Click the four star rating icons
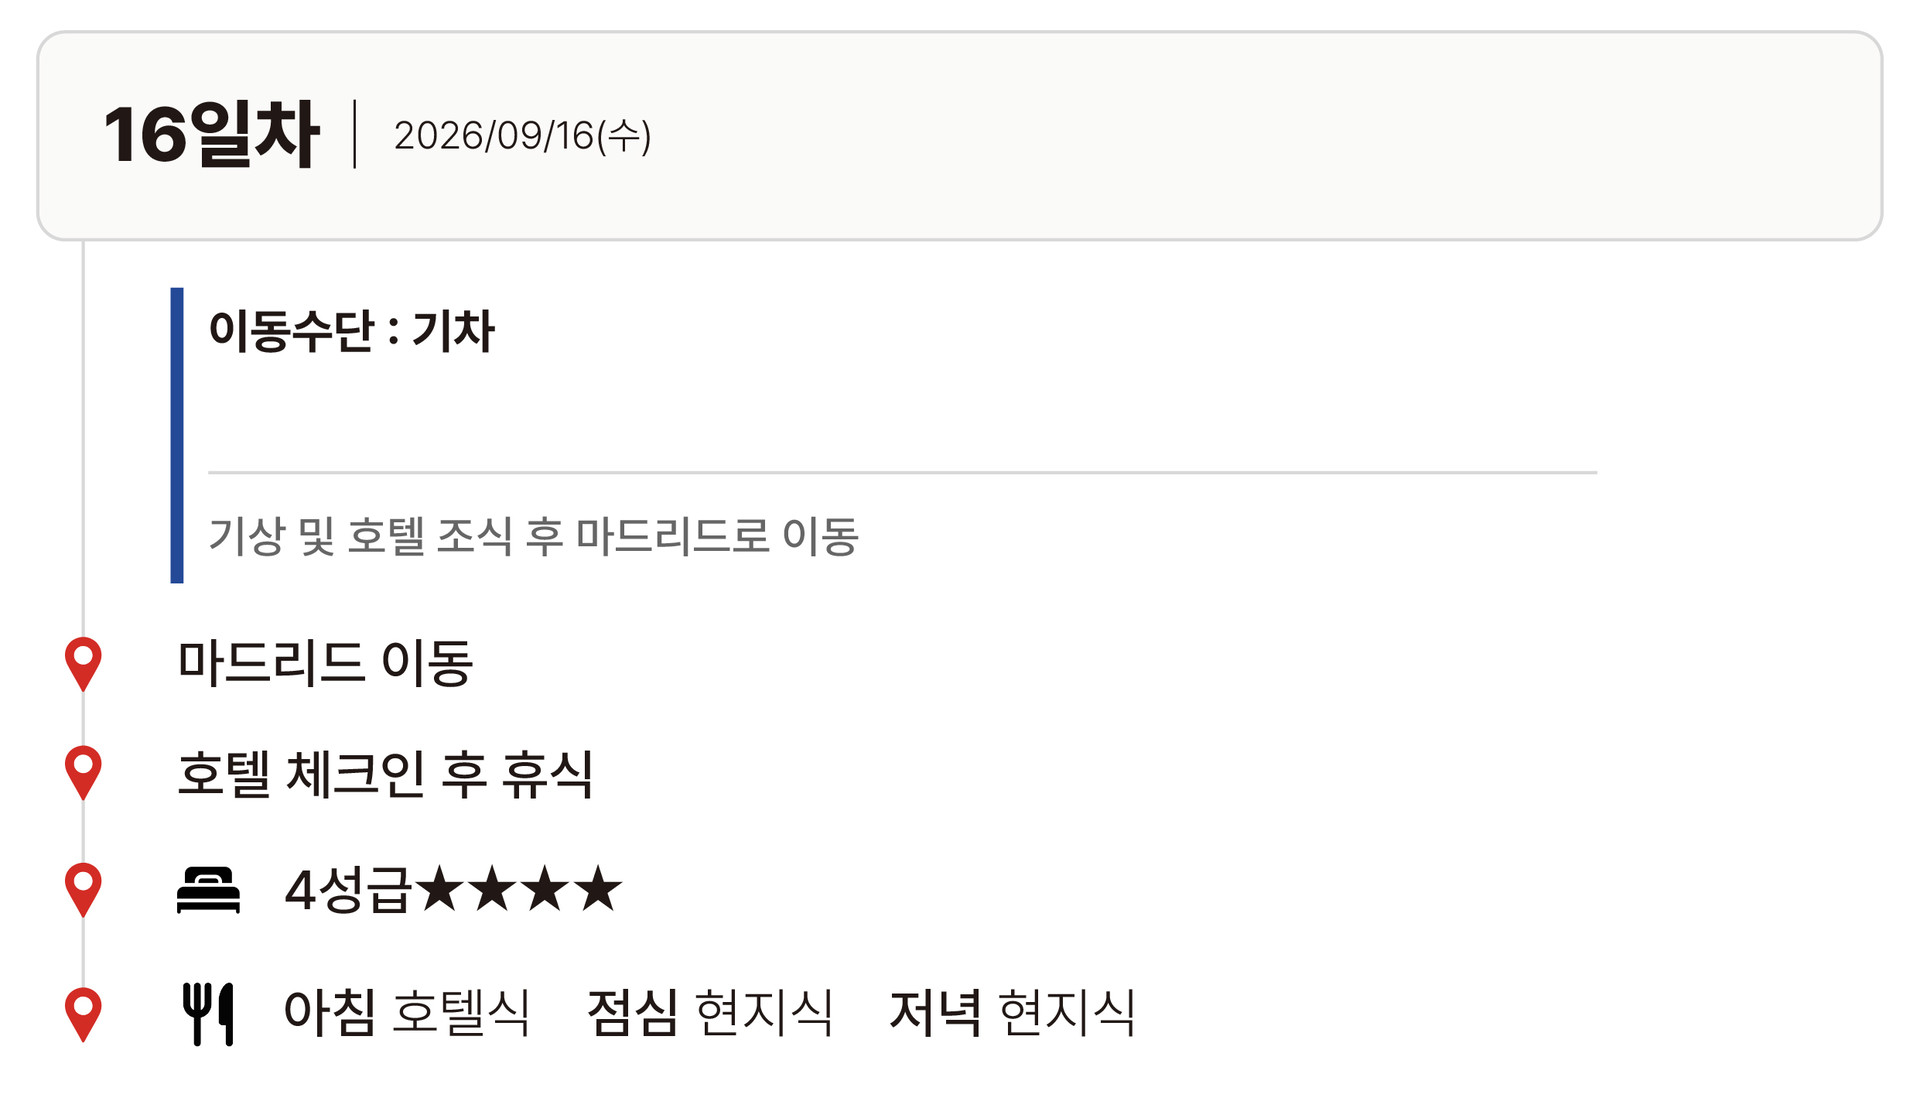 pos(519,889)
